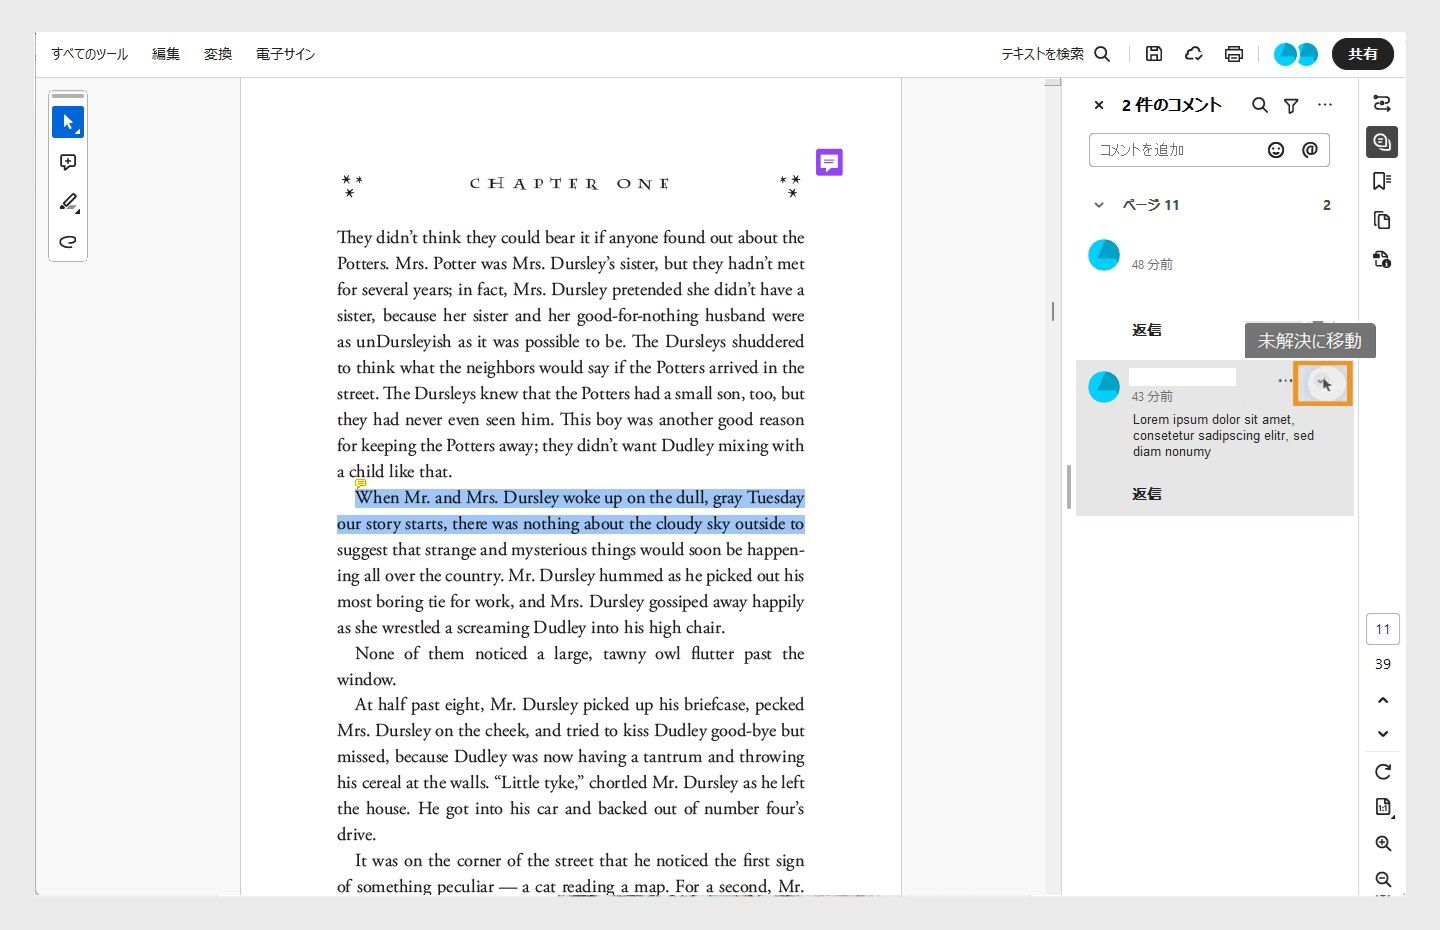Viewport: 1440px width, 930px height.
Task: Click the cloud upload icon
Action: click(x=1193, y=54)
